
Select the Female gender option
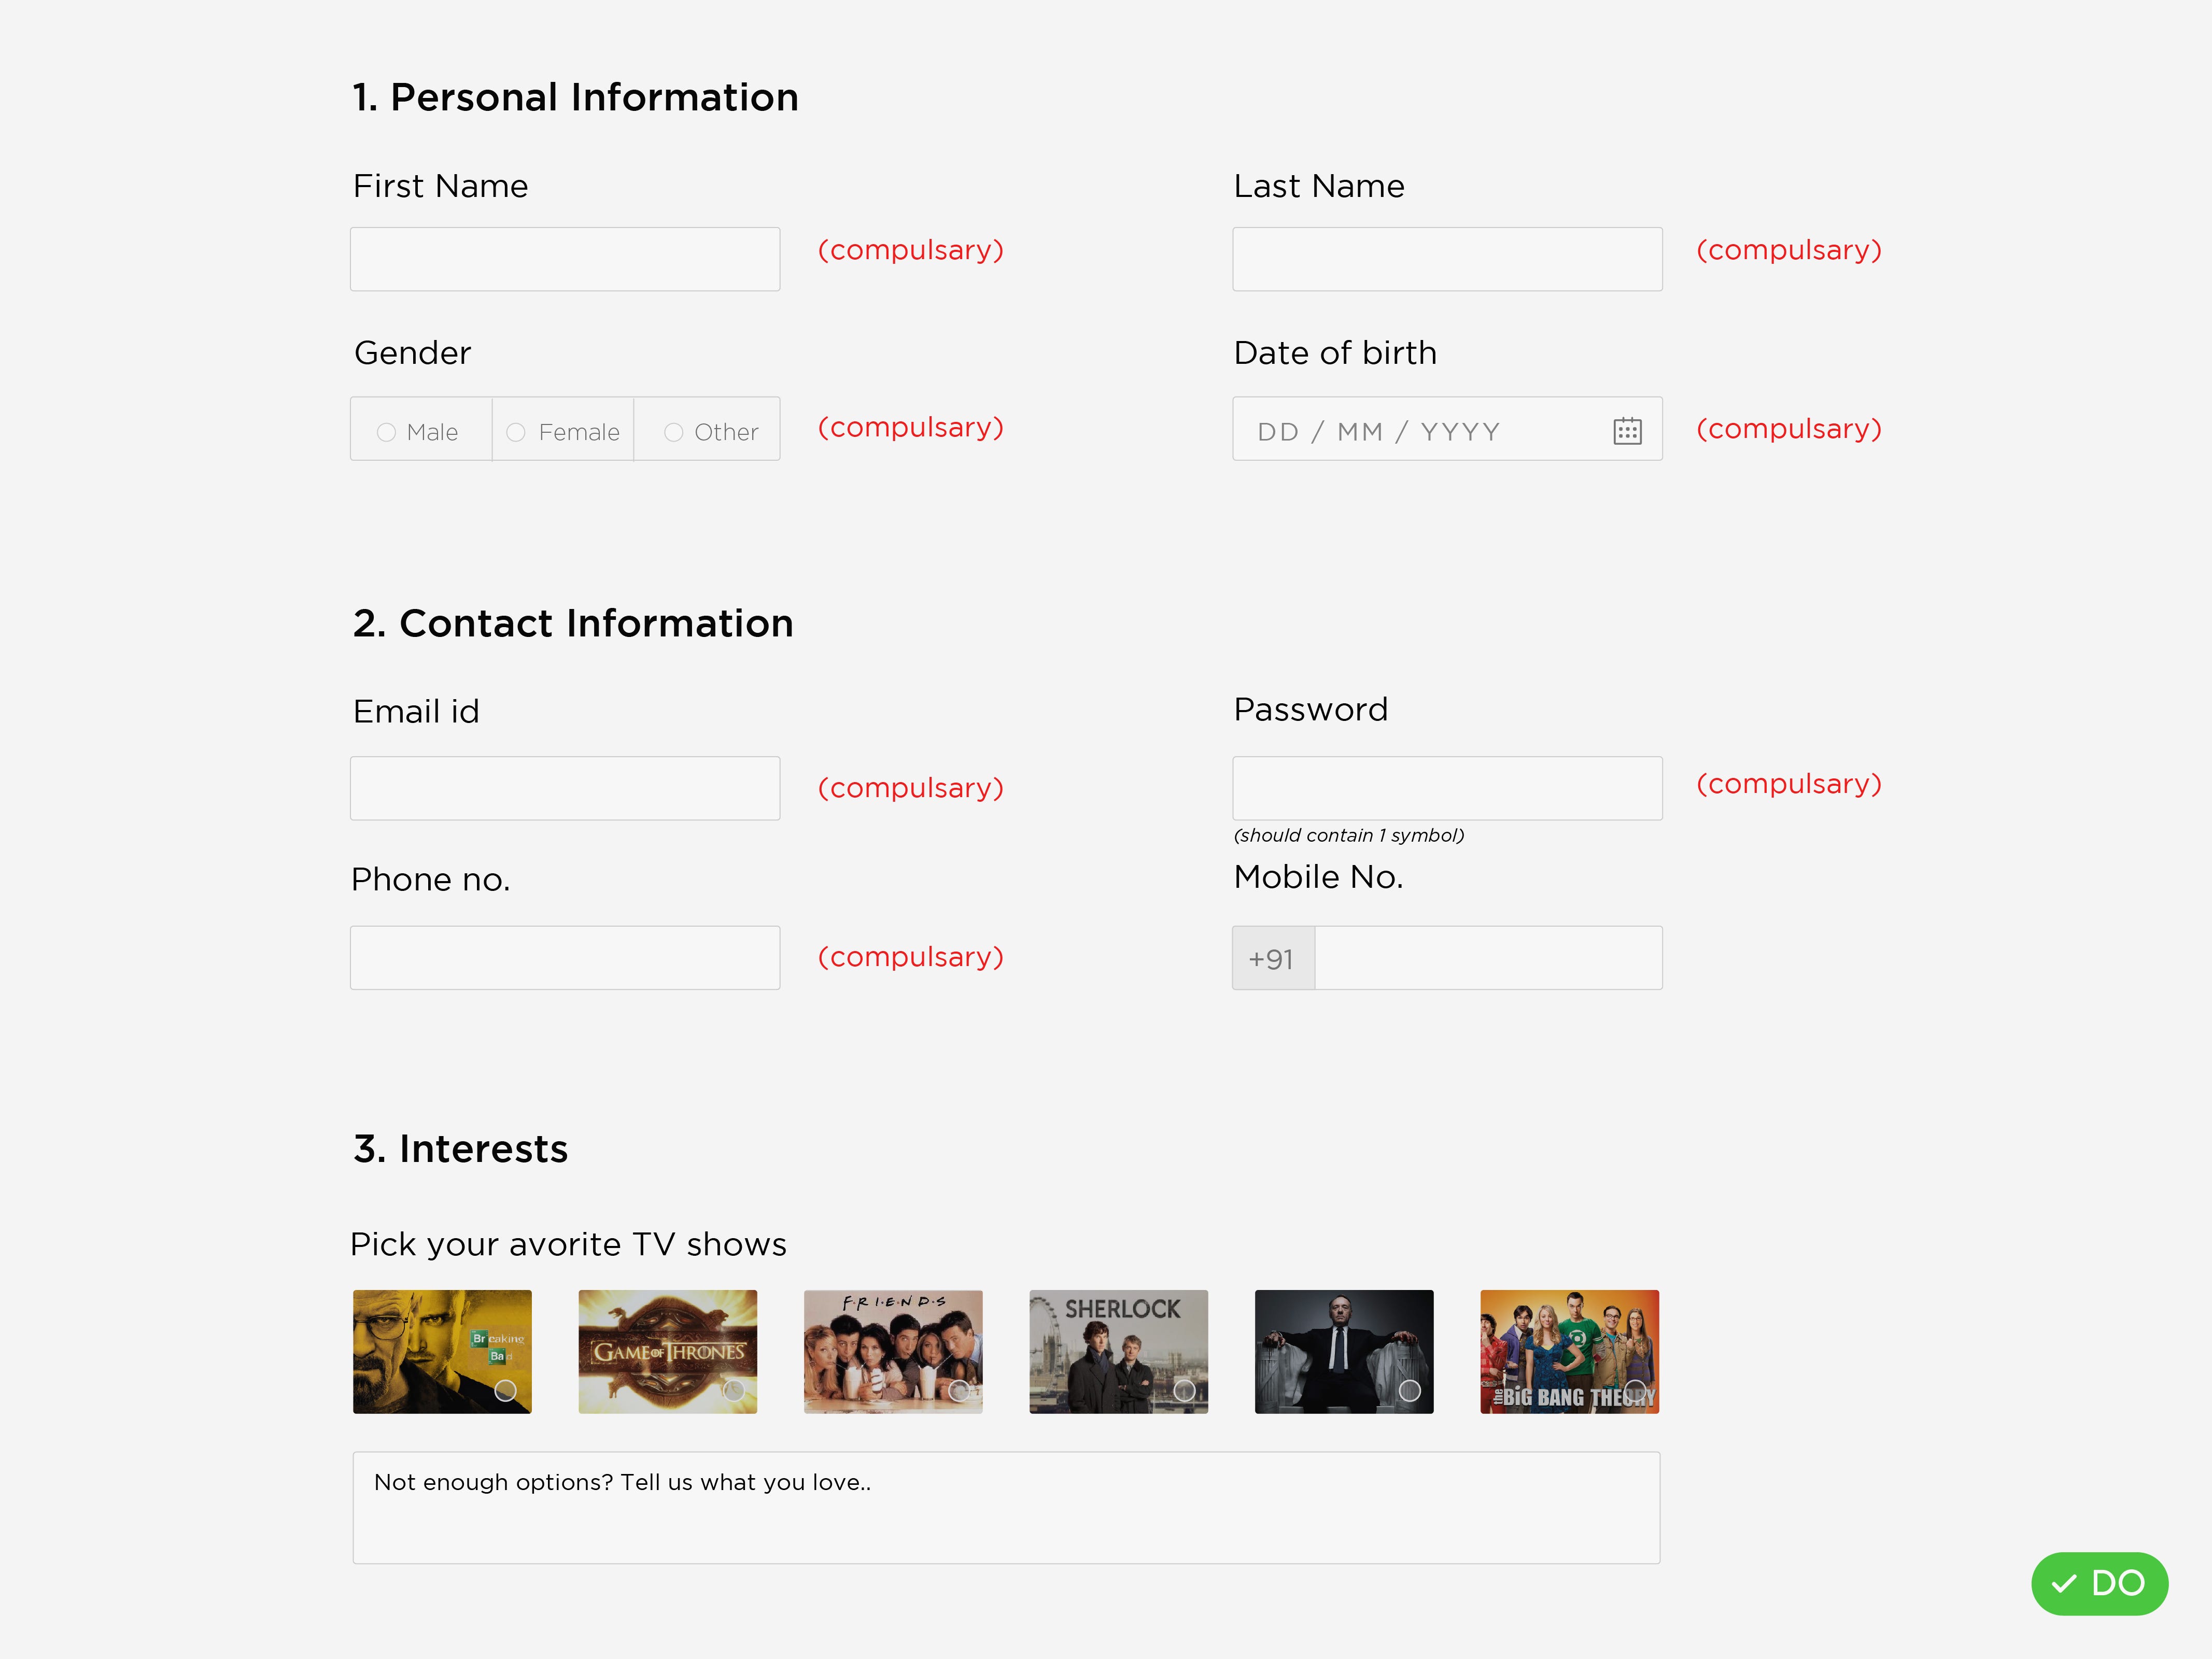click(x=516, y=431)
